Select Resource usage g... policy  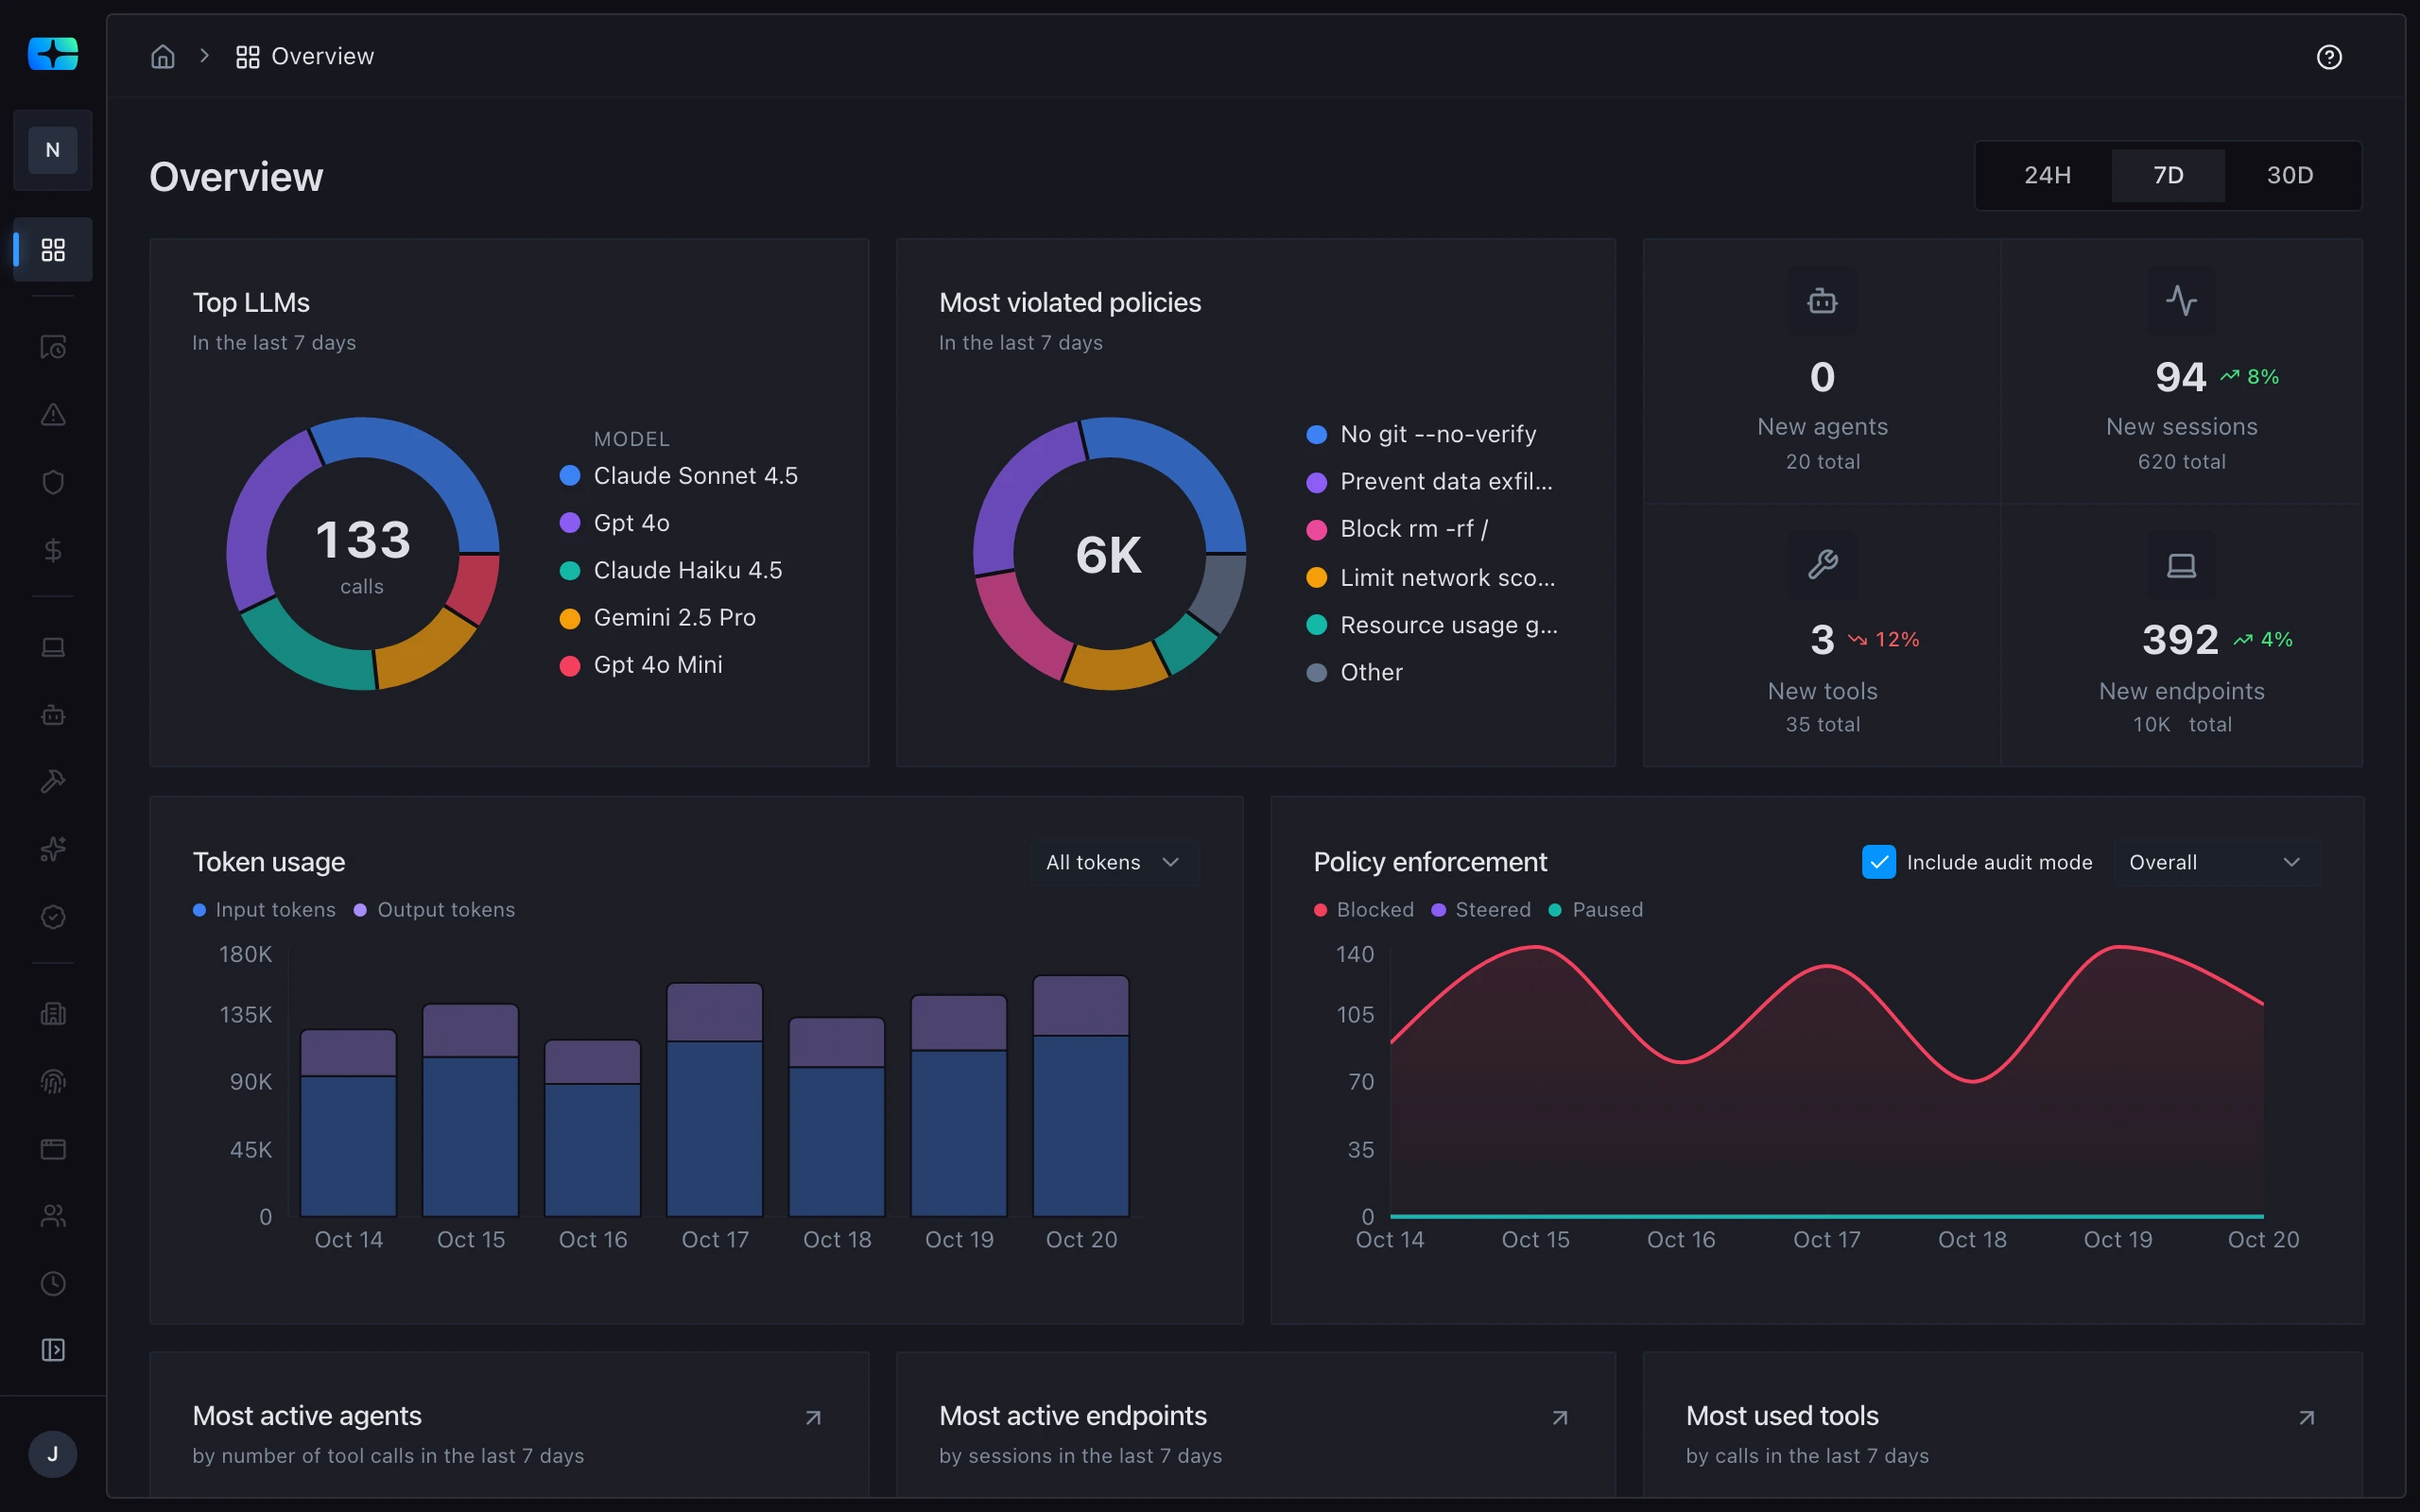tap(1432, 625)
